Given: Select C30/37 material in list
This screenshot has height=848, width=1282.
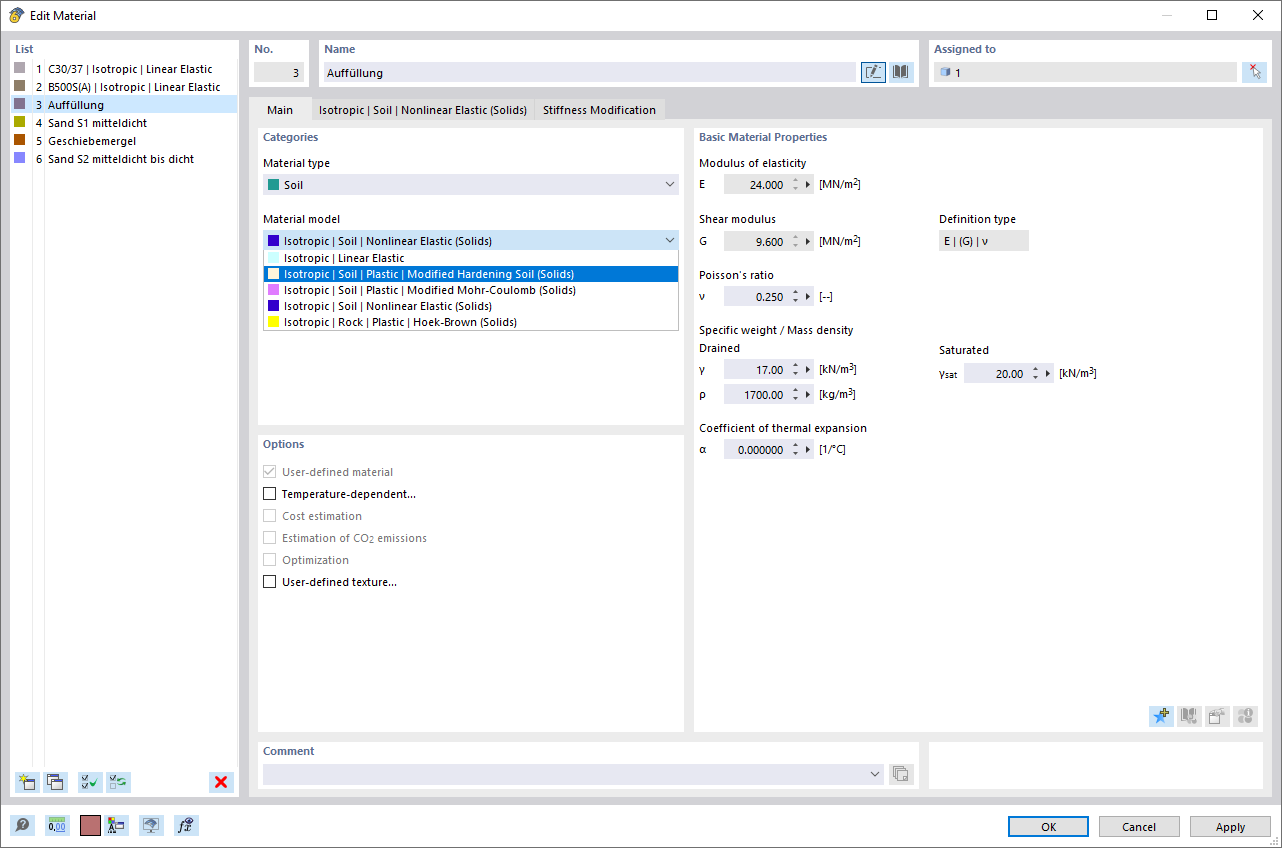Looking at the screenshot, I should [124, 69].
